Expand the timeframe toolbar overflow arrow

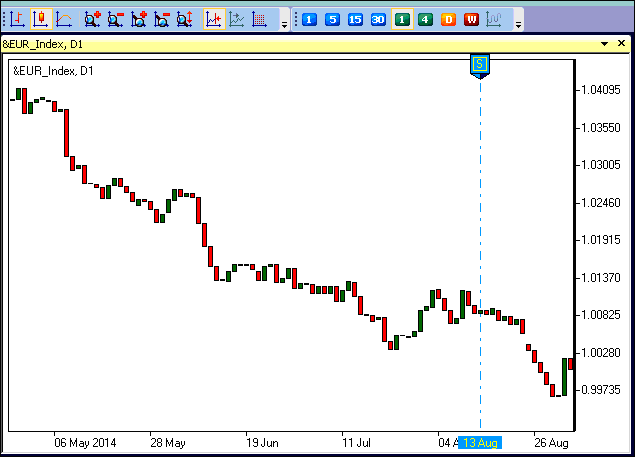[x=517, y=22]
